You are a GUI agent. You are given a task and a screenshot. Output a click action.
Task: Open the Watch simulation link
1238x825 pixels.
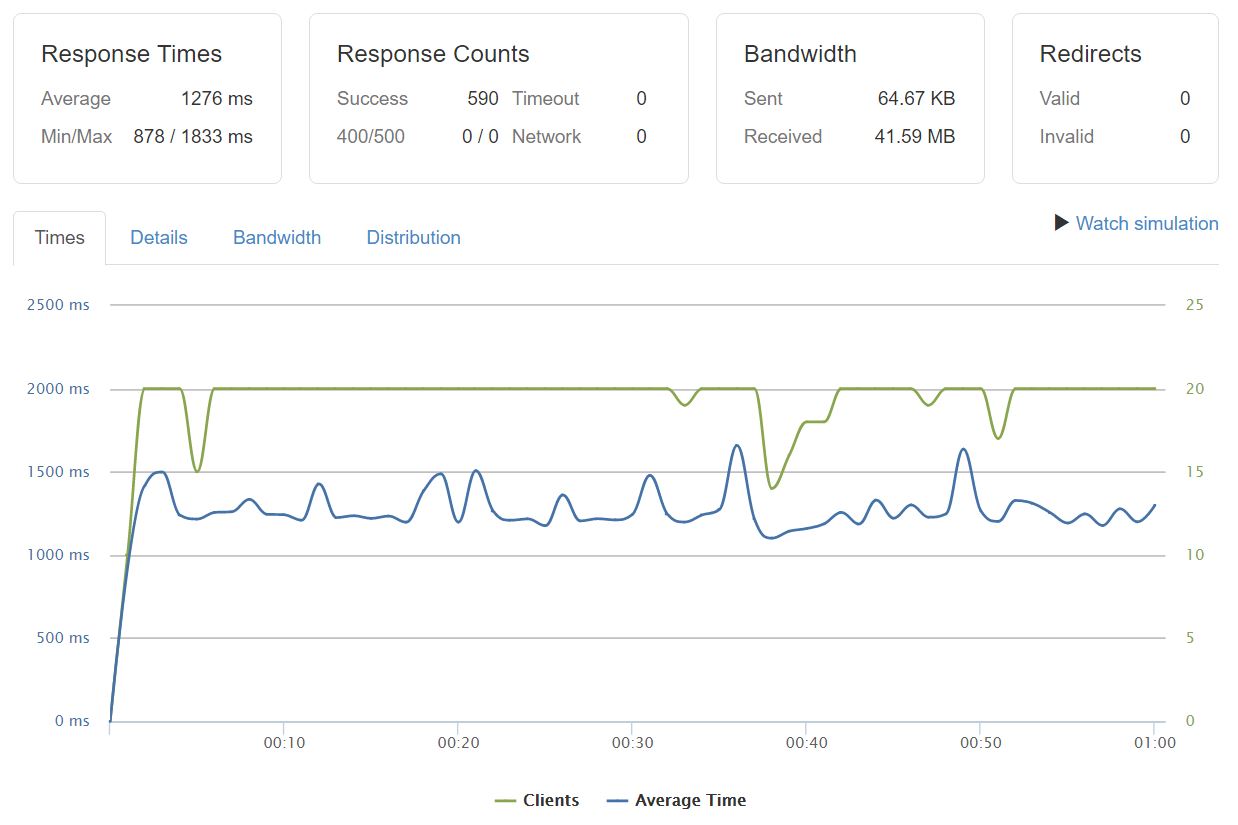click(x=1146, y=224)
